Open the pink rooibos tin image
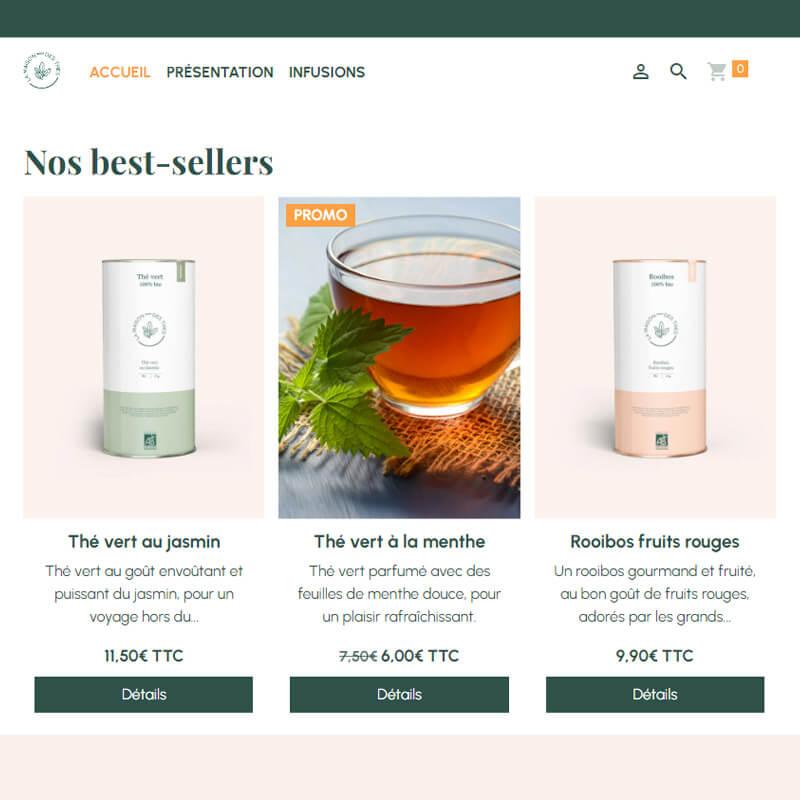This screenshot has height=800, width=800. click(x=655, y=358)
